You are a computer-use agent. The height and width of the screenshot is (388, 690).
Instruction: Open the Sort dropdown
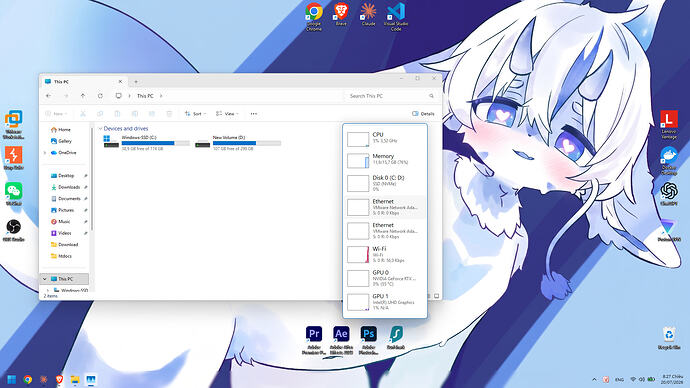tap(195, 113)
